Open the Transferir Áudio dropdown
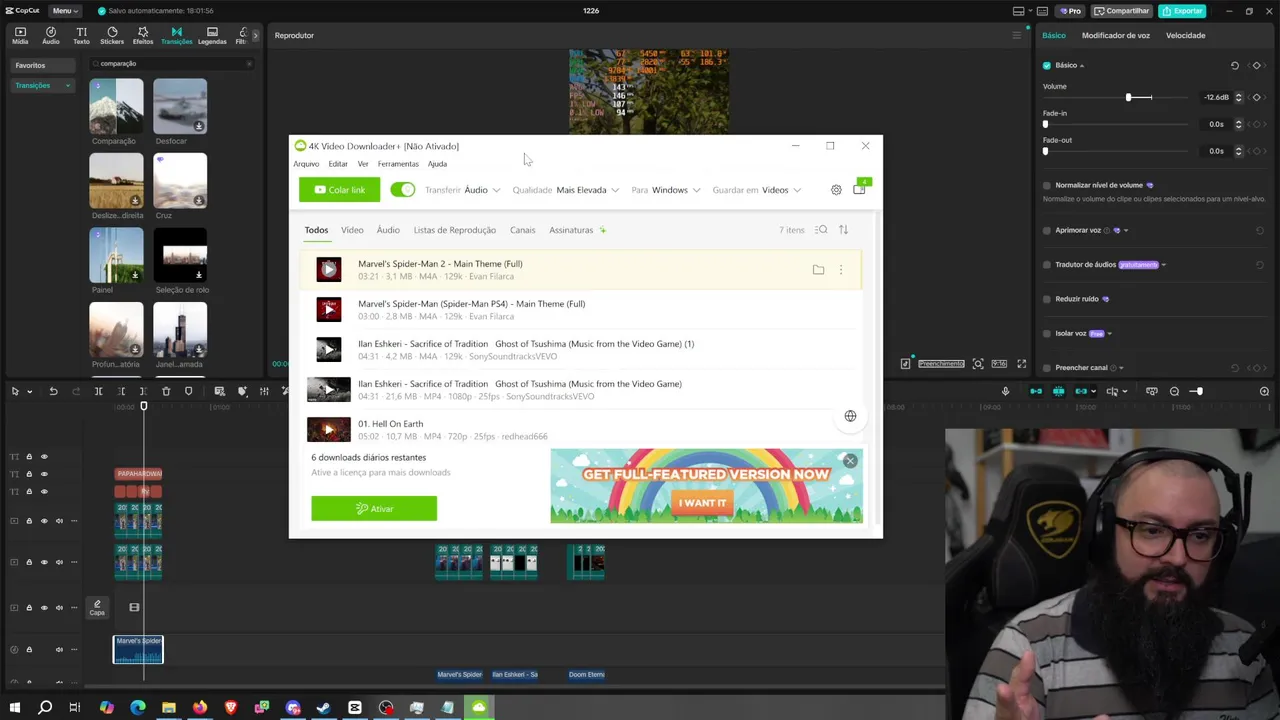1280x720 pixels. 462,190
